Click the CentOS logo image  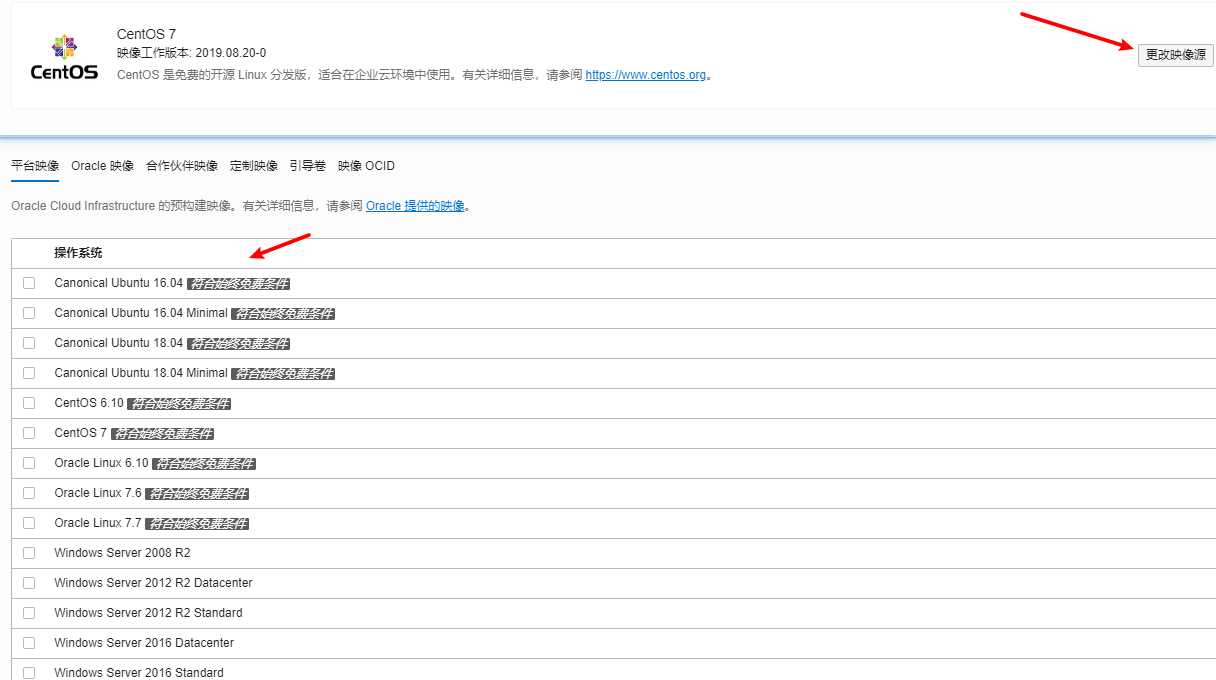[64, 56]
